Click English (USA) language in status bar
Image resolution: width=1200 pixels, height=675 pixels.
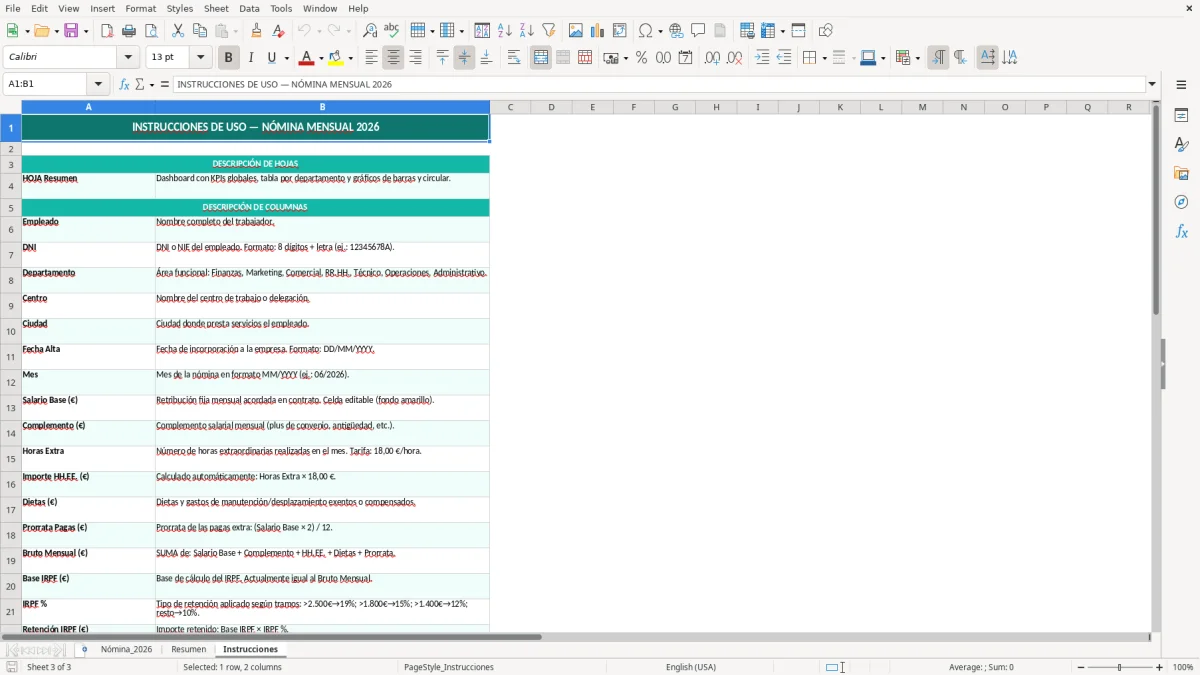[691, 667]
